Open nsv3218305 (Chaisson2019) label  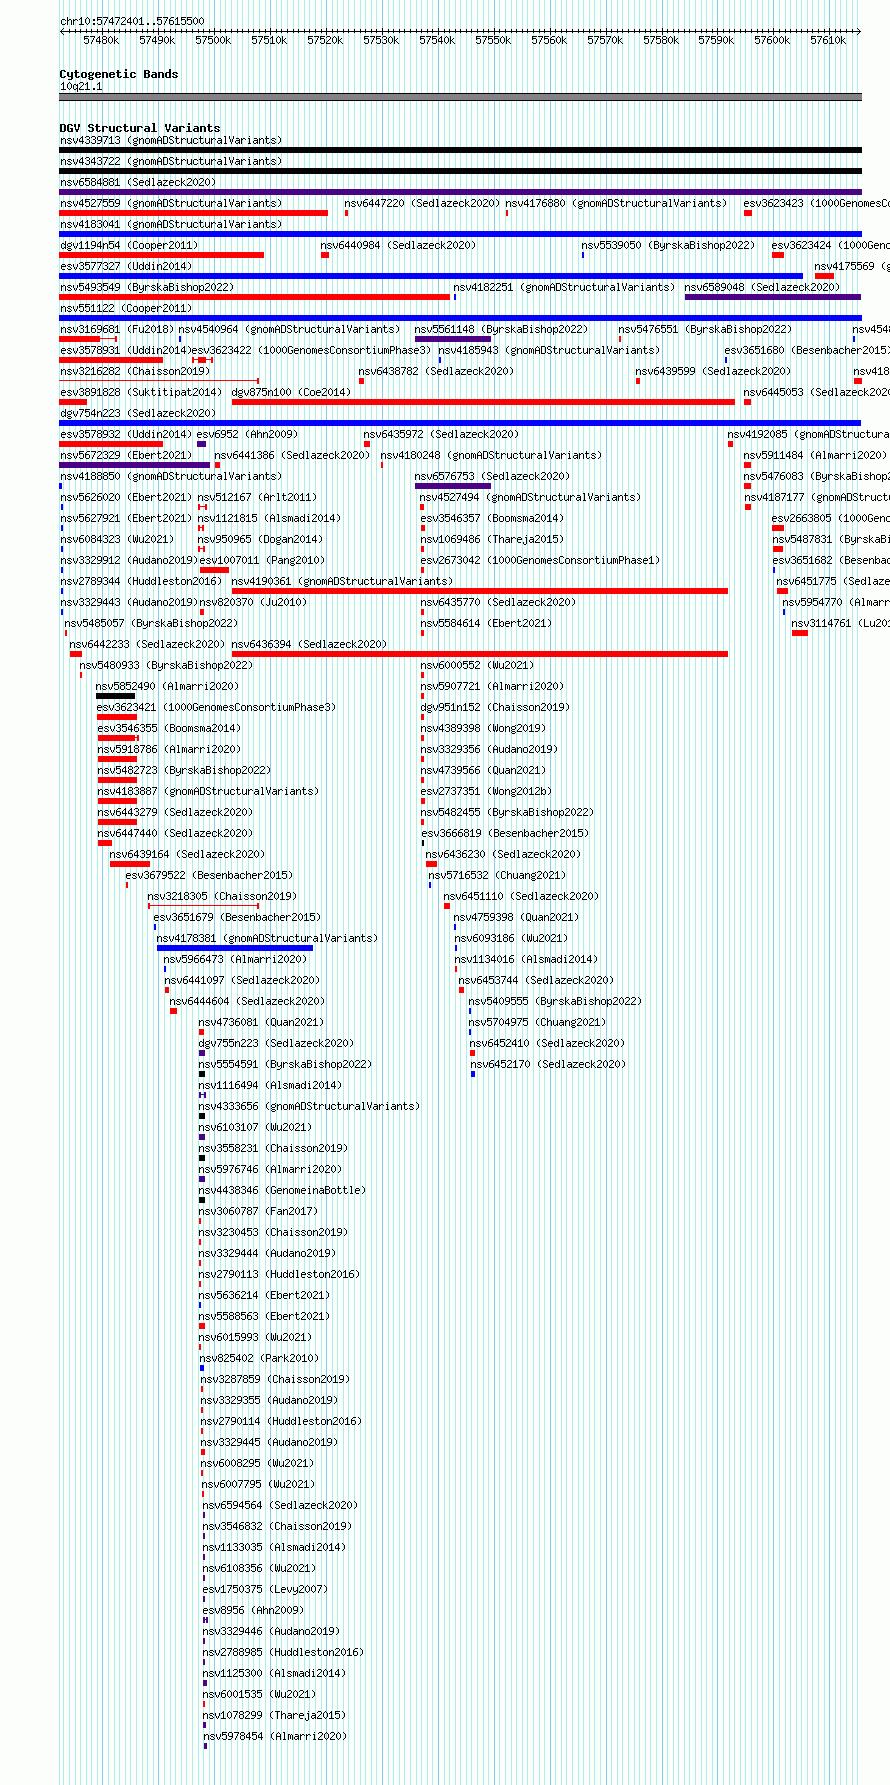coord(222,896)
